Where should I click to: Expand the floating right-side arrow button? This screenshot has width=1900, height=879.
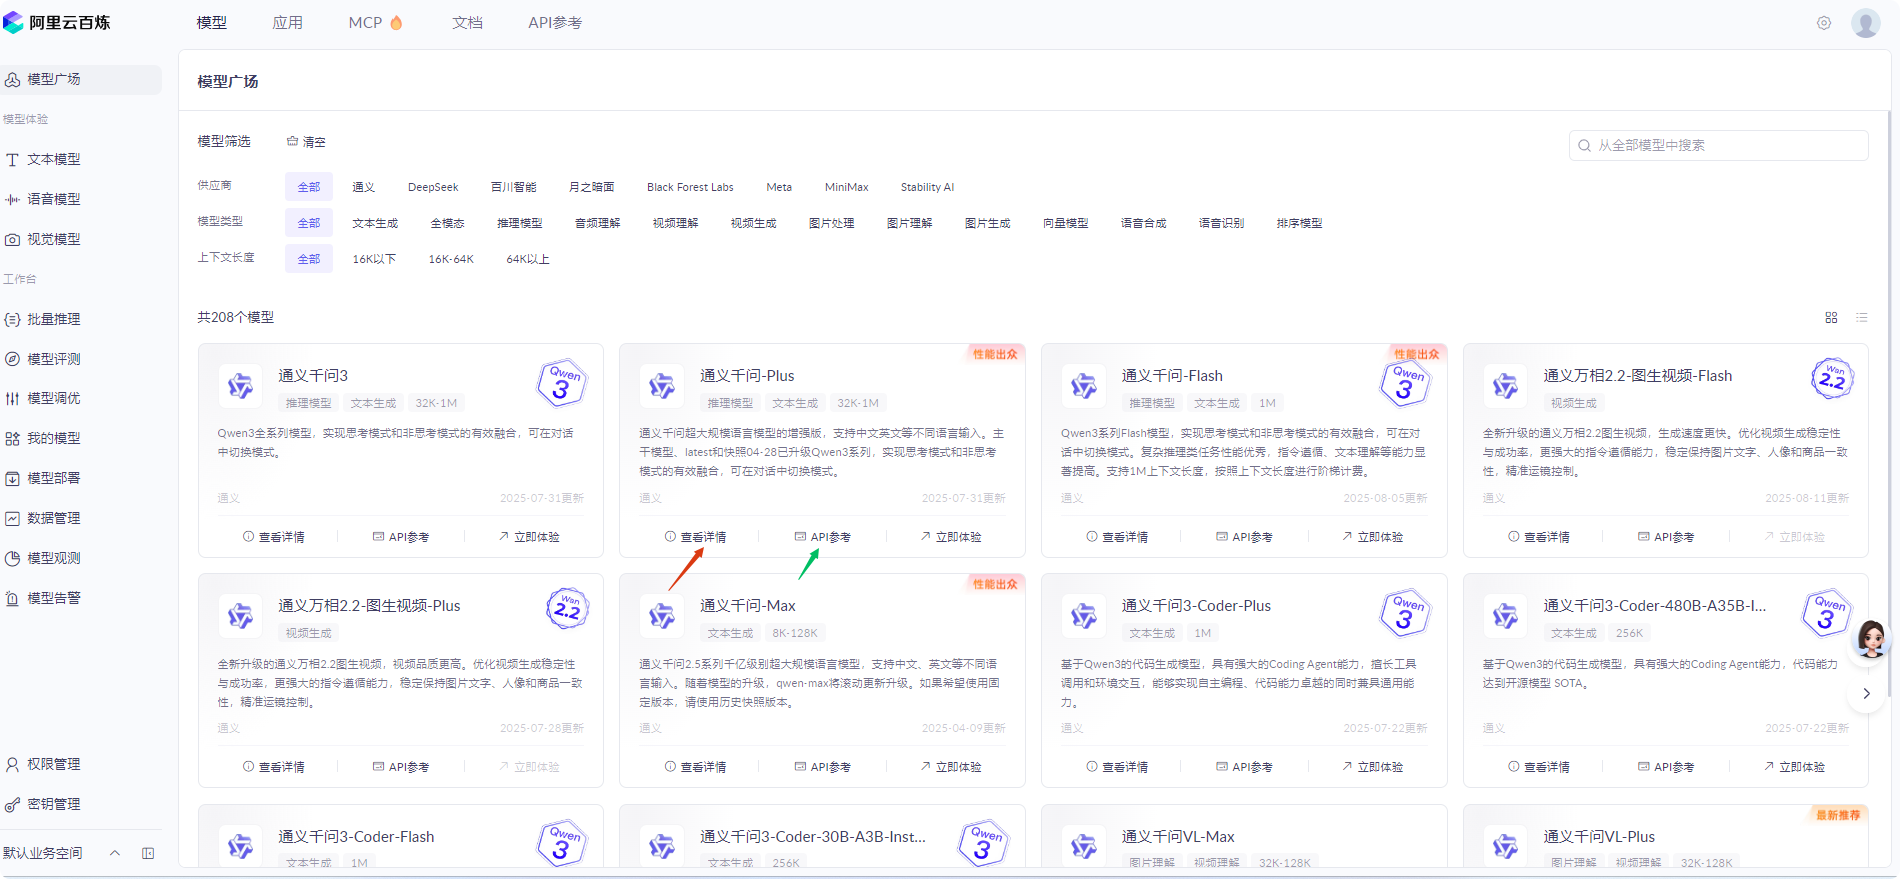1866,693
